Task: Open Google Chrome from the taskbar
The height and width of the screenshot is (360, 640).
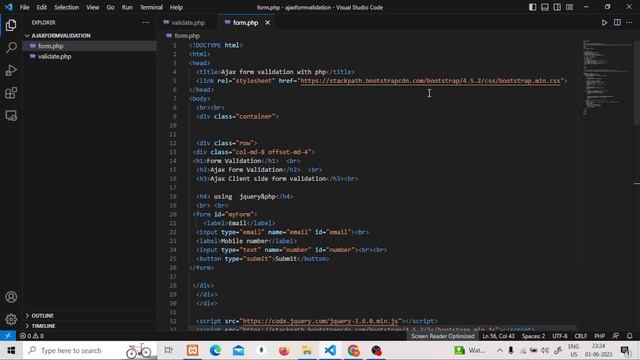Action: coord(353,351)
